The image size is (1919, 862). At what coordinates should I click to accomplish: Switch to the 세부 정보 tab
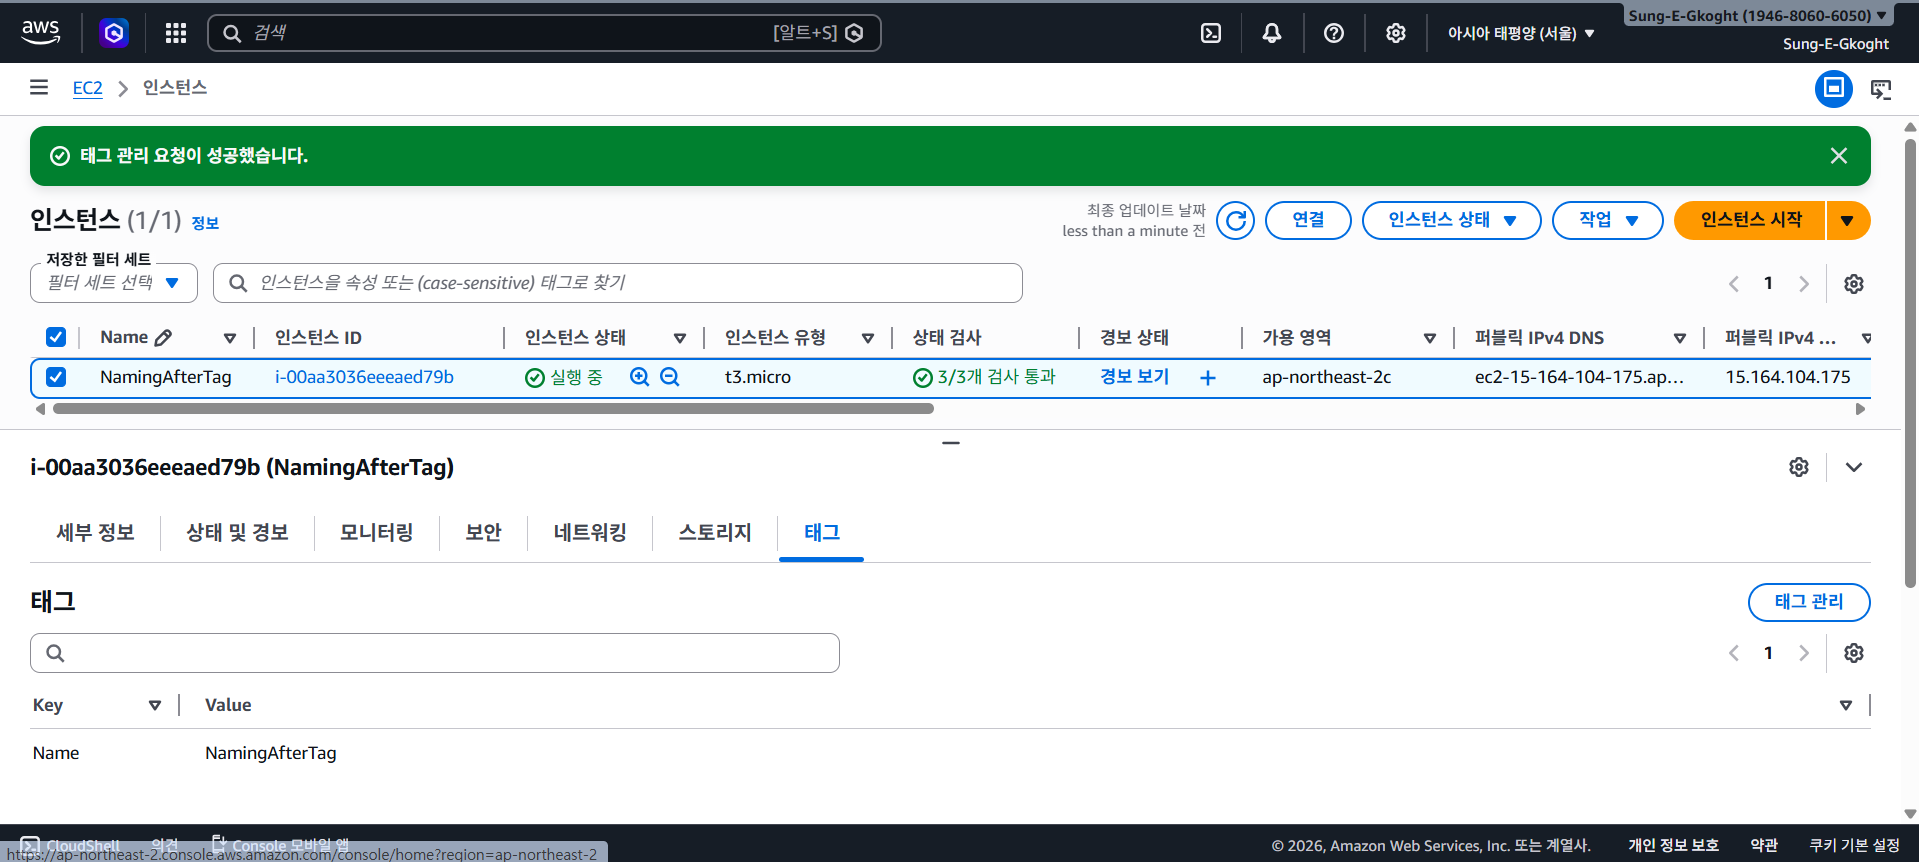[x=96, y=532]
